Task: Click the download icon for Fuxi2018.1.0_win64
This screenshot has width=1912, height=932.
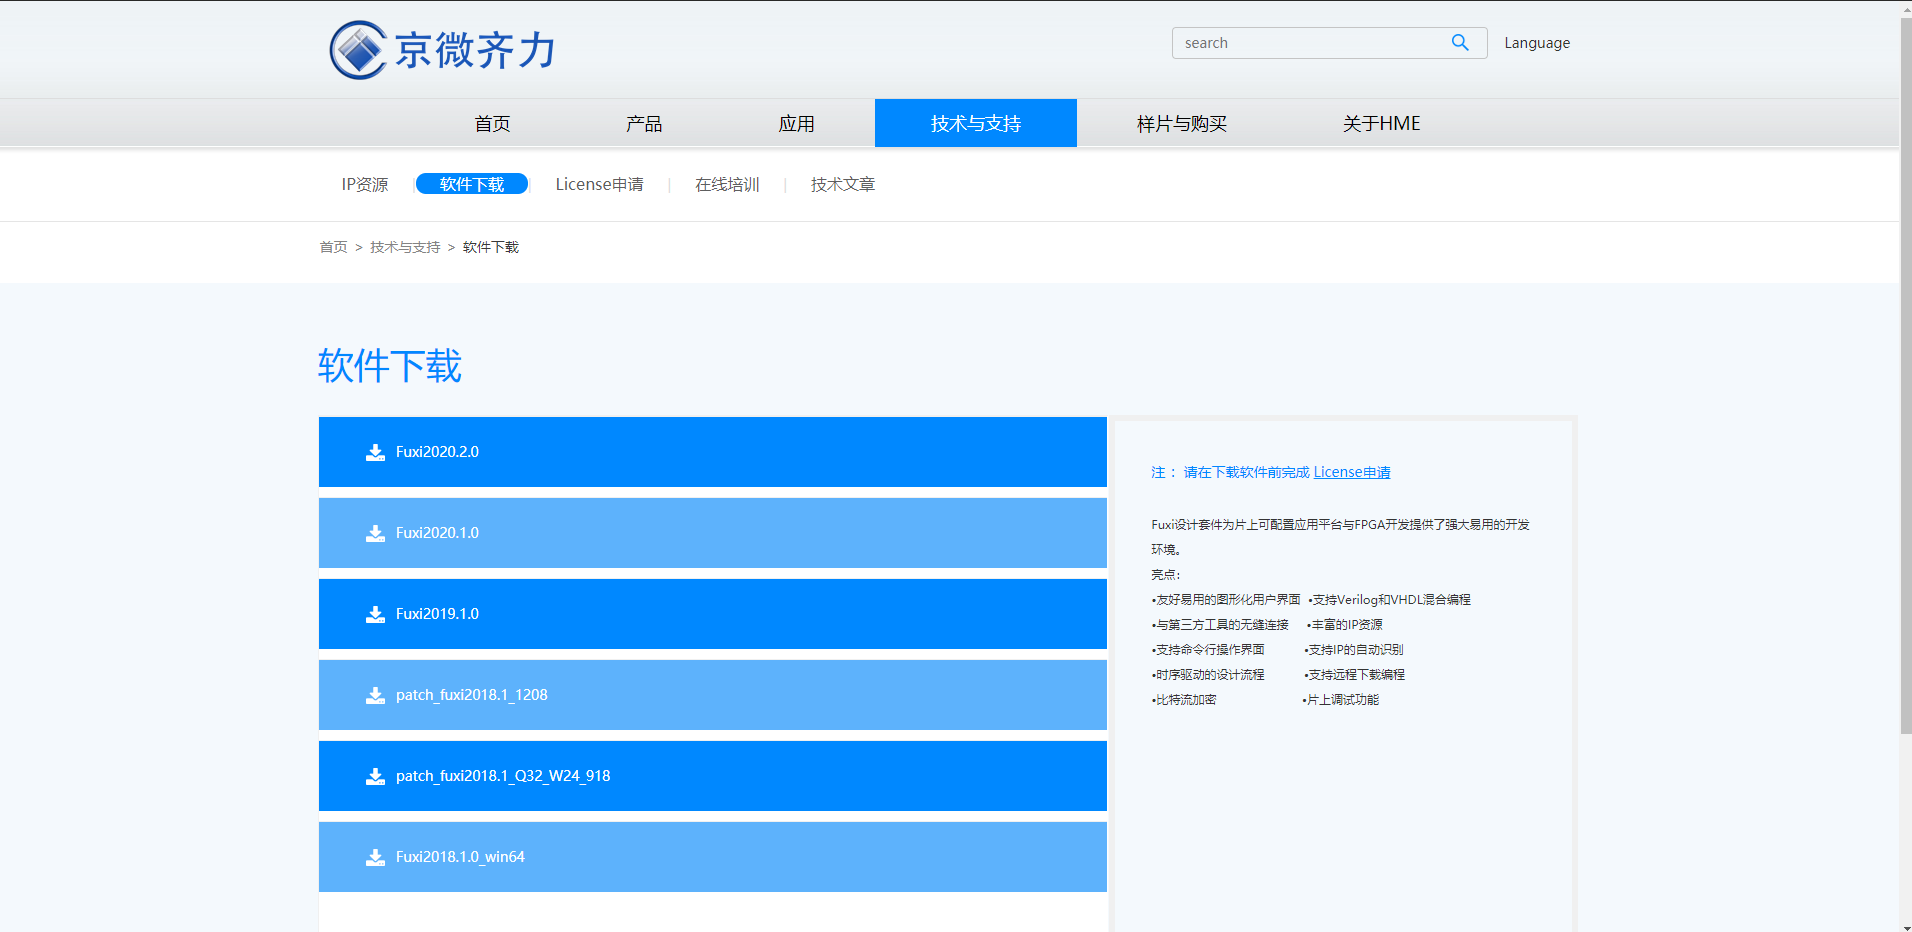Action: 375,857
